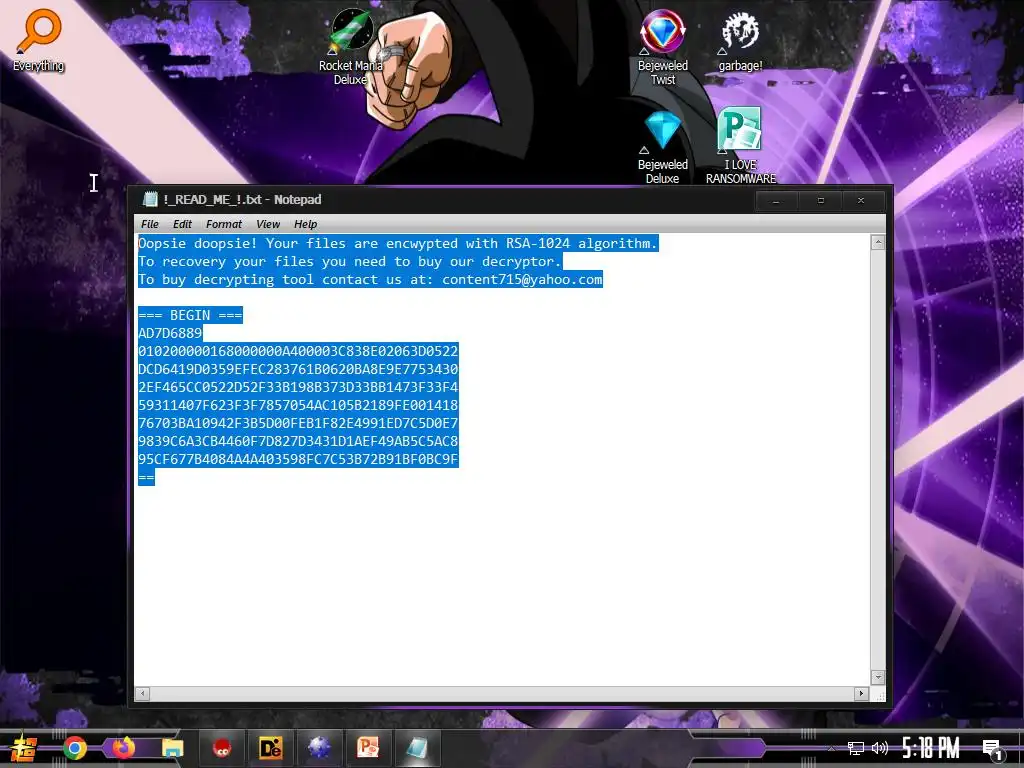The height and width of the screenshot is (768, 1024).
Task: Open the File menu in Notepad
Action: [x=150, y=224]
